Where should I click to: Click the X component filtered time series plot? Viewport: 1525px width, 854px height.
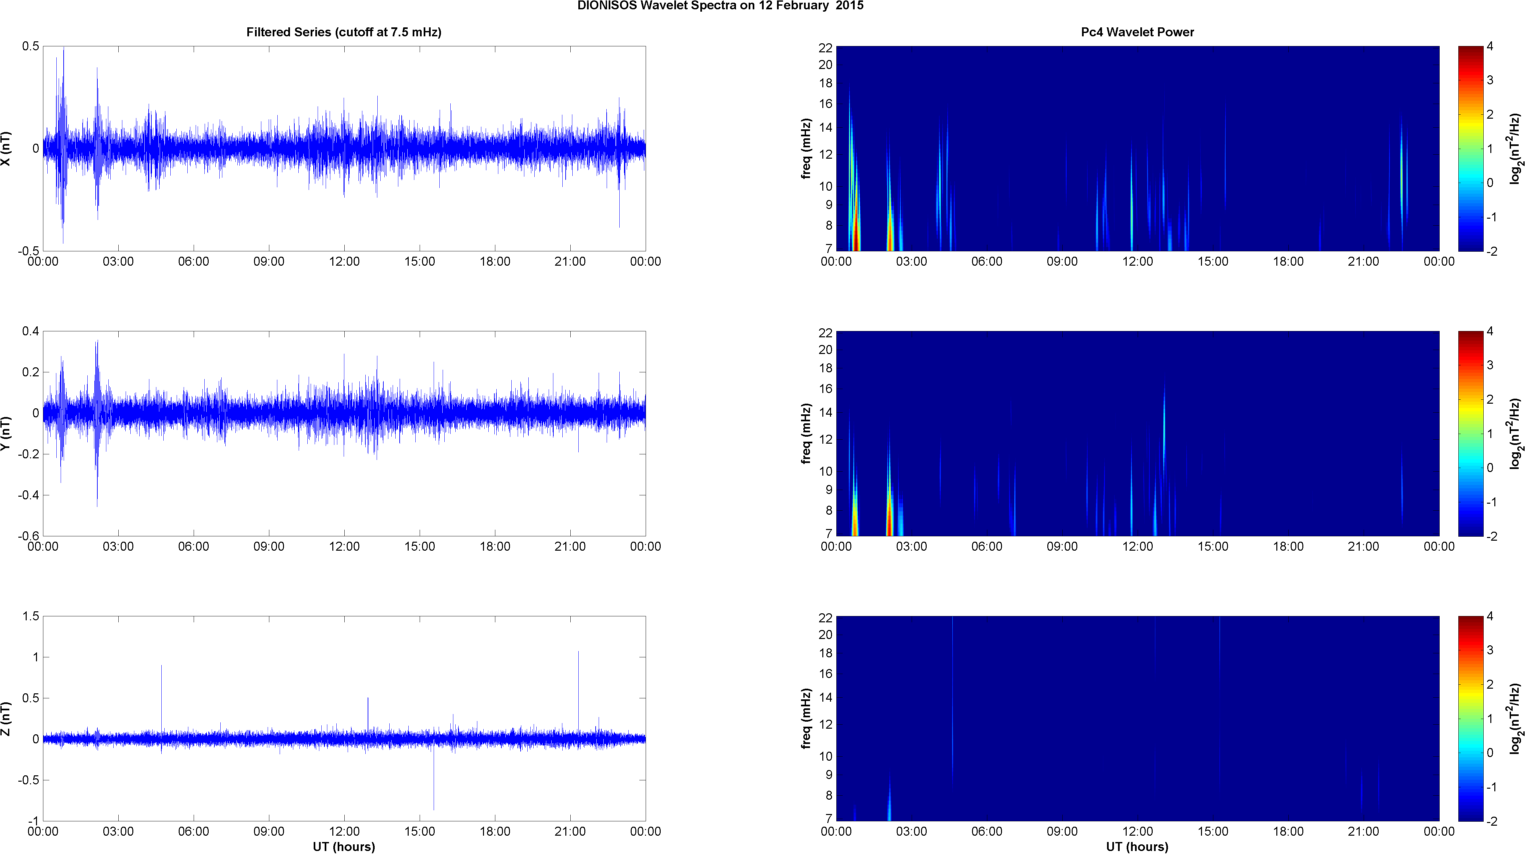(x=344, y=148)
